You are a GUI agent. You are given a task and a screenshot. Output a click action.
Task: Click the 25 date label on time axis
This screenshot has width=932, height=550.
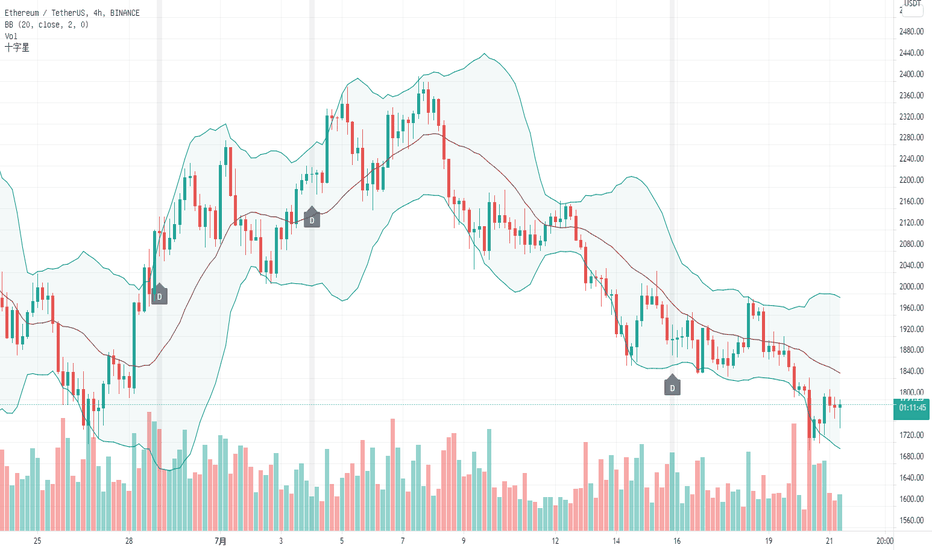(x=37, y=541)
